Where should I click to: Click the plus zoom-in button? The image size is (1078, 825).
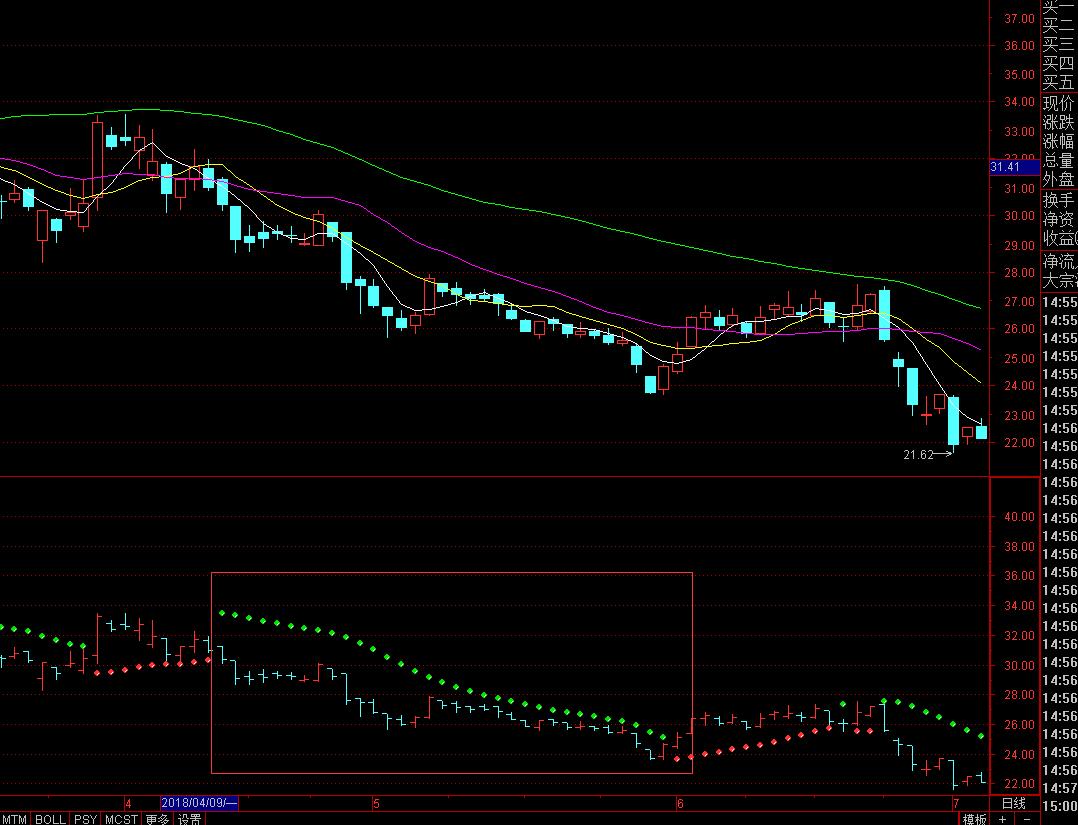point(1003,819)
